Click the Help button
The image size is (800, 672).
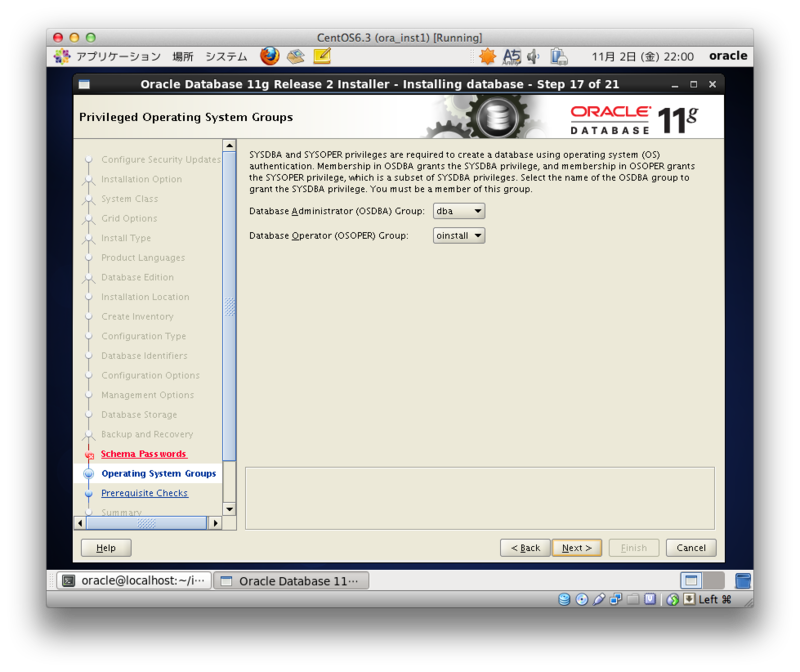click(106, 547)
